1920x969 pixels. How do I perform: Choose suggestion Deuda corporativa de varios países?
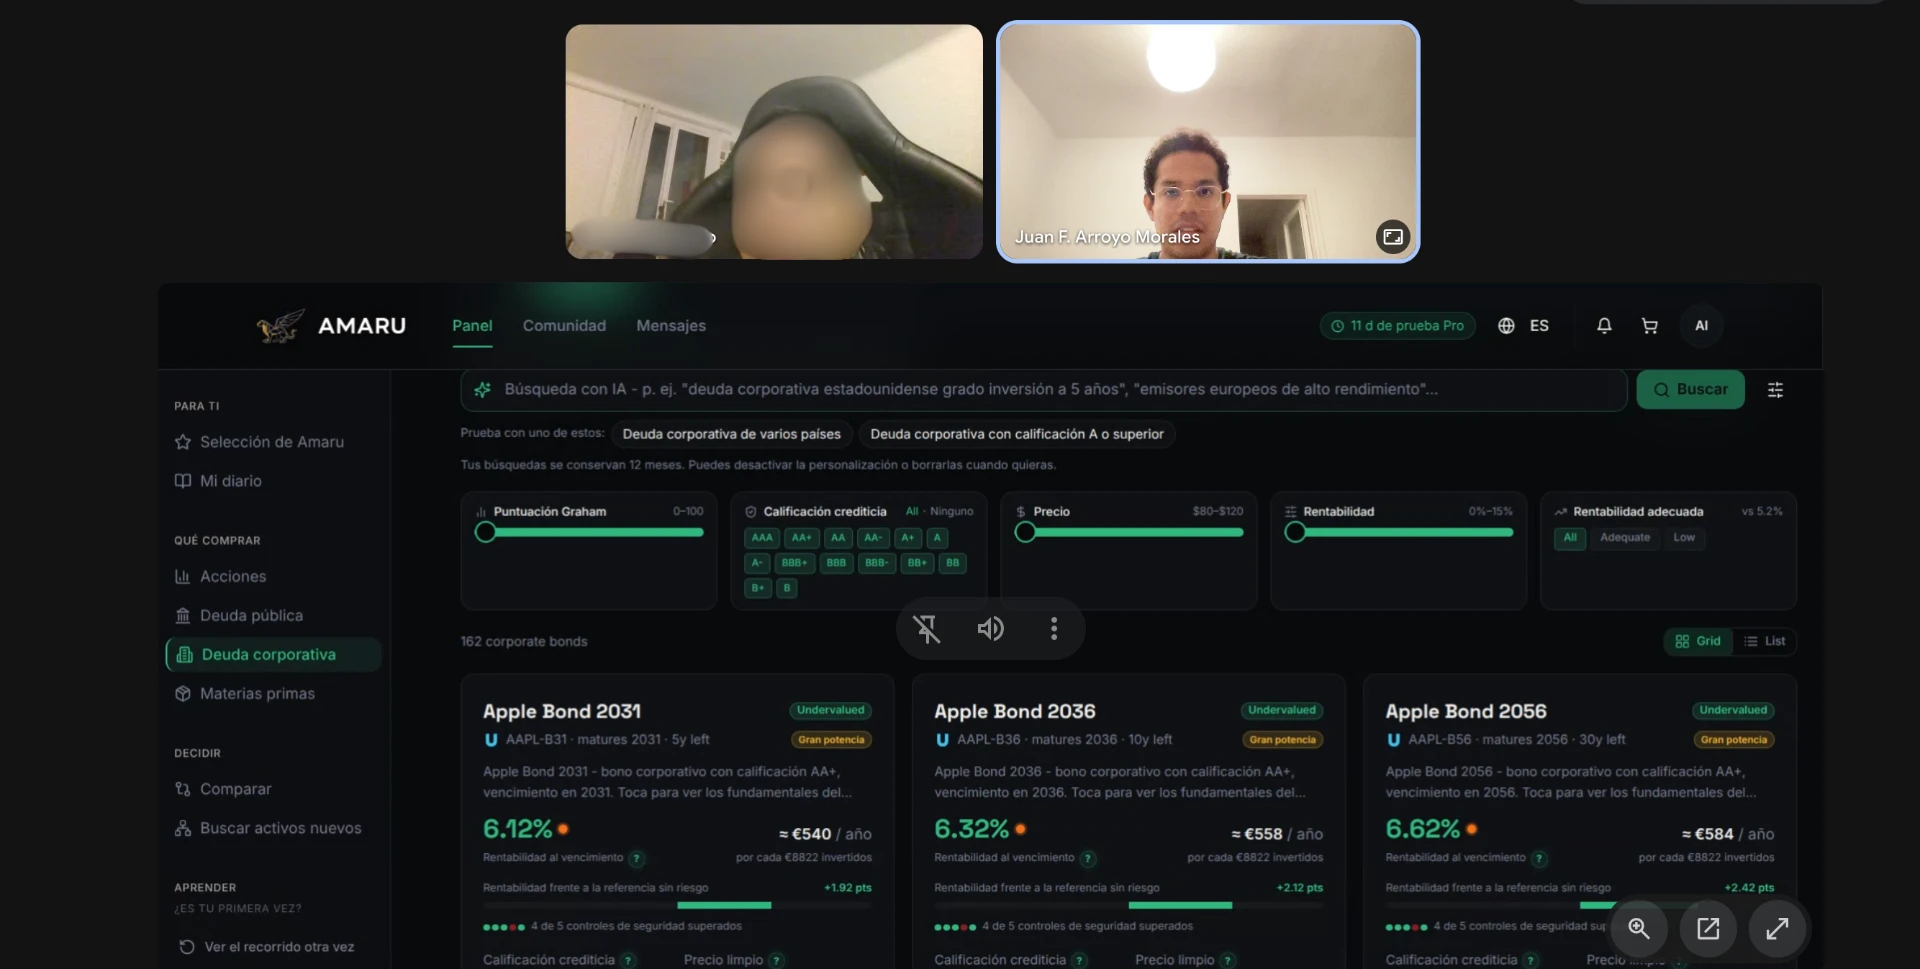click(731, 434)
